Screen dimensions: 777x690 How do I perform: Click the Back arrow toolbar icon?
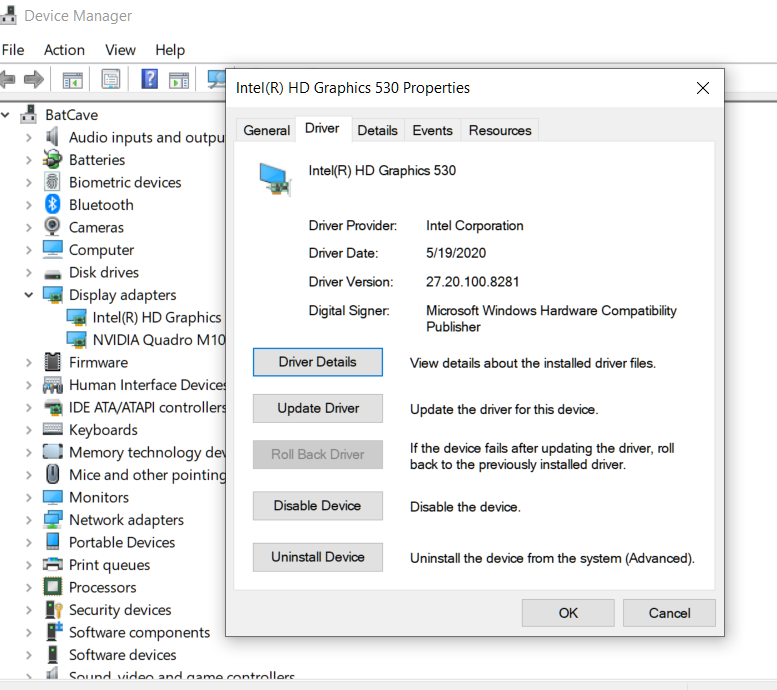[x=7, y=79]
